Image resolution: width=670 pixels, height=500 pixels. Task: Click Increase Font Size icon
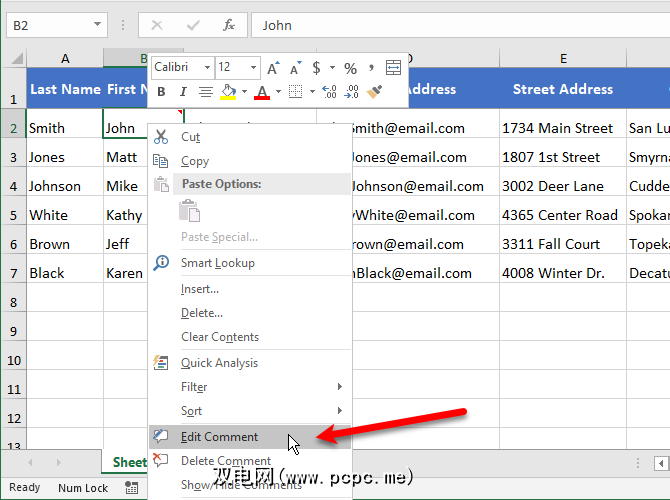[273, 68]
